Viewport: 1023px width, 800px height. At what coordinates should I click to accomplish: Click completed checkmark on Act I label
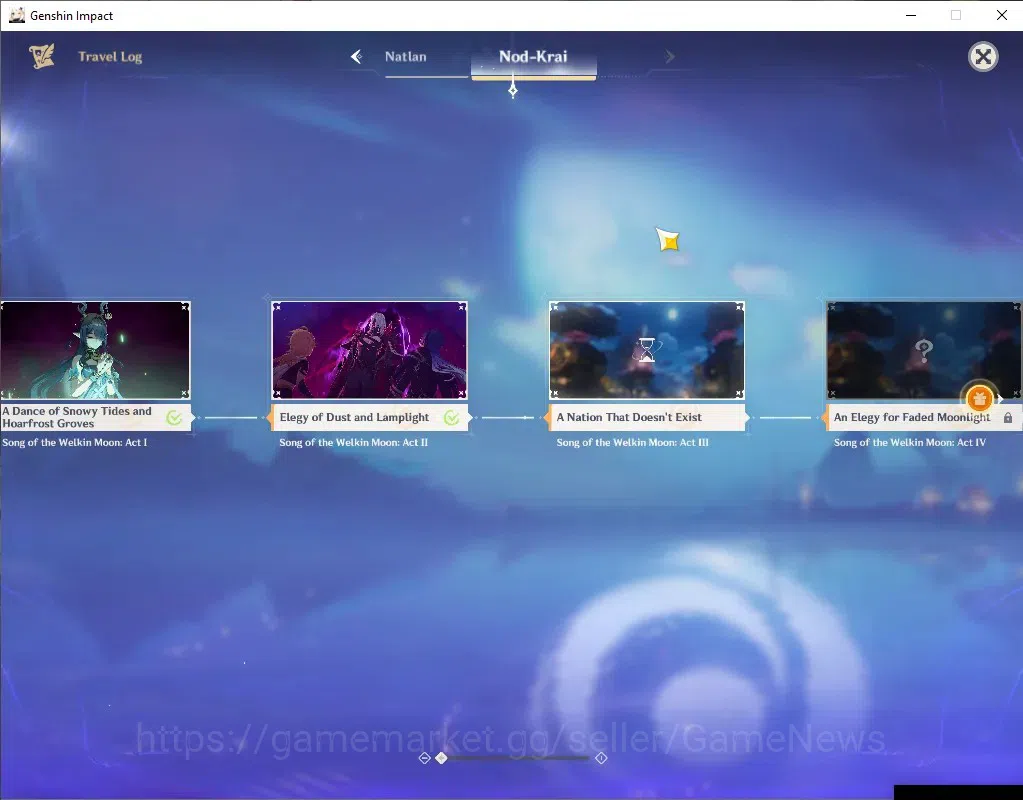point(174,418)
